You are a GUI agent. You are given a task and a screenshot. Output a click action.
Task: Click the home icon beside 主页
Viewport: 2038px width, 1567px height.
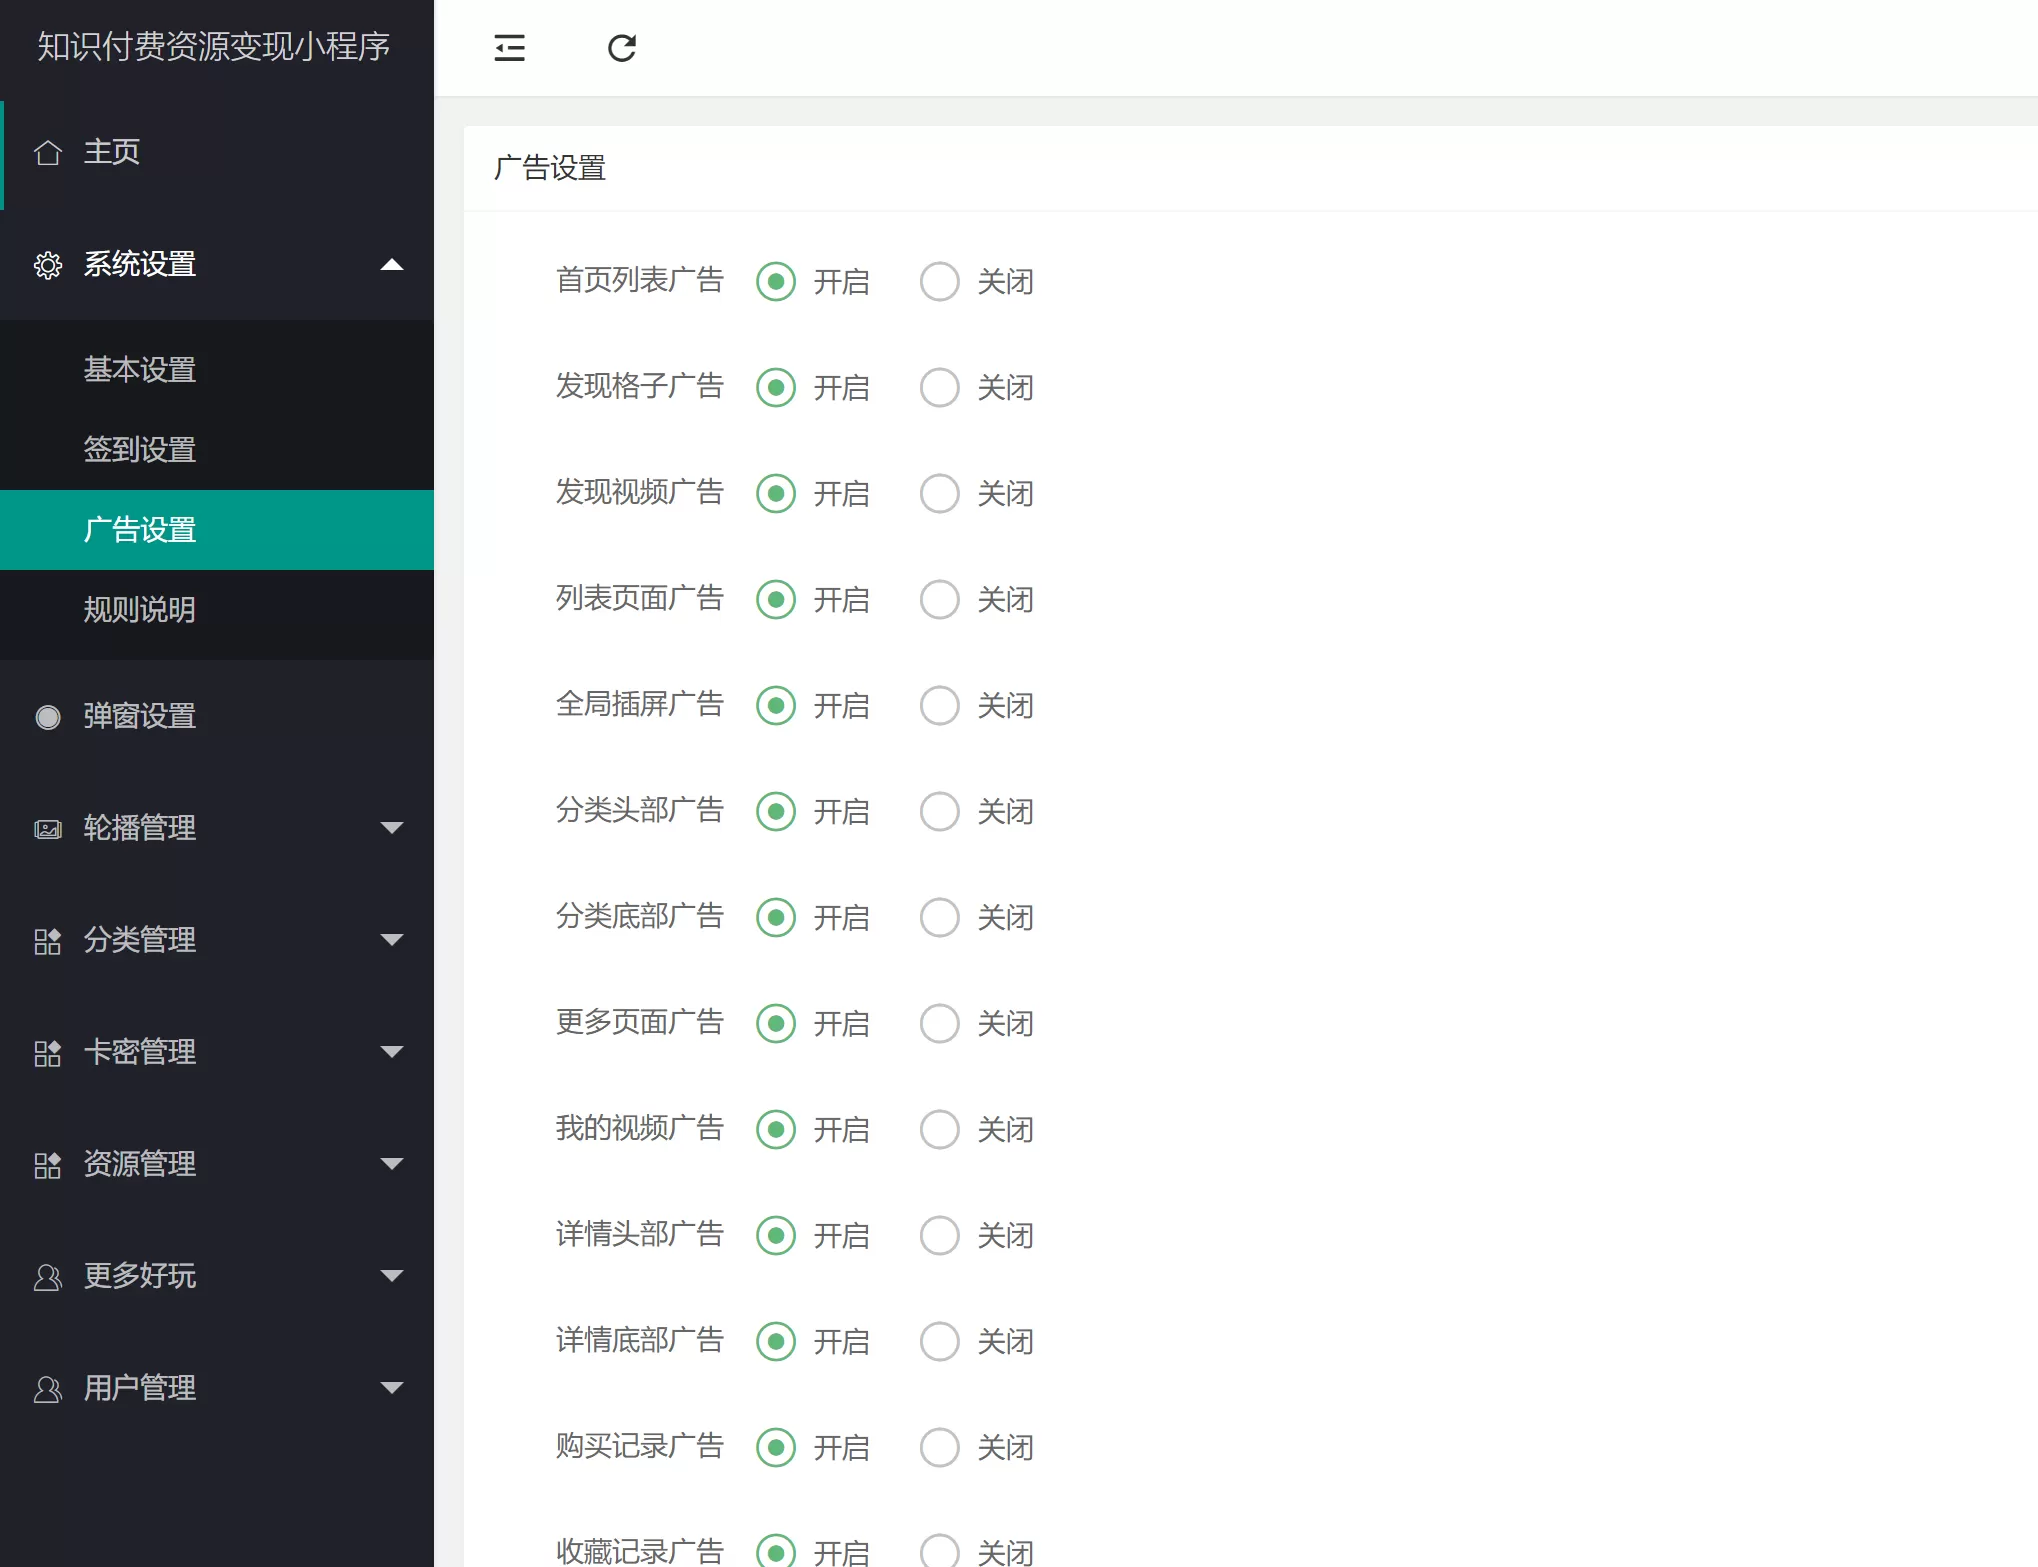coord(47,153)
